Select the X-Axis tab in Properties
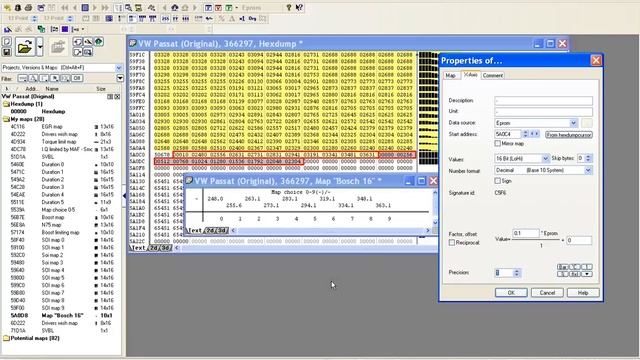The width and height of the screenshot is (640, 360). pyautogui.click(x=470, y=75)
